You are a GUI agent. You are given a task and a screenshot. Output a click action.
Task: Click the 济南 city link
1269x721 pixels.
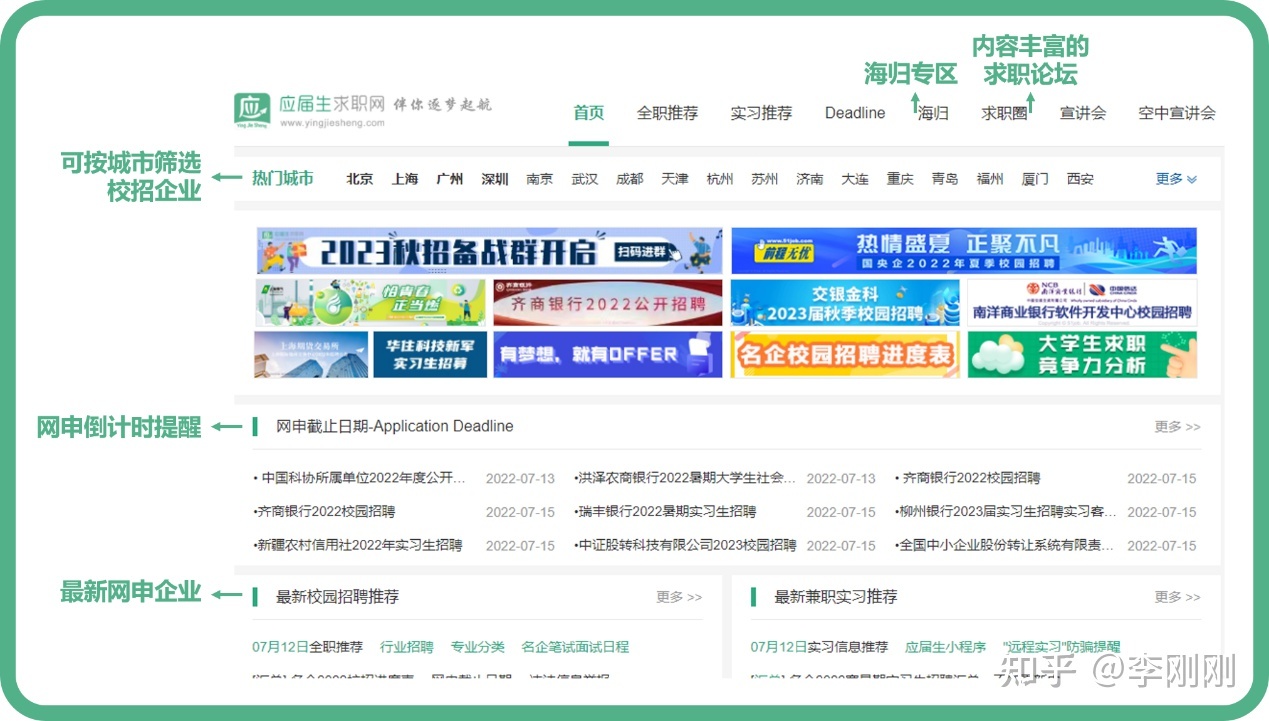[x=810, y=179]
